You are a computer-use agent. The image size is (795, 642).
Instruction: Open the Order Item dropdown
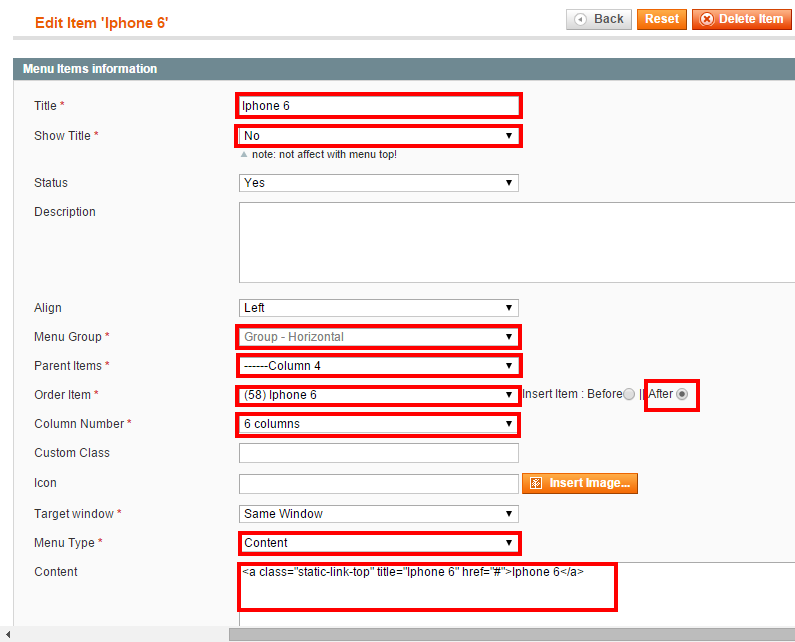coord(379,395)
